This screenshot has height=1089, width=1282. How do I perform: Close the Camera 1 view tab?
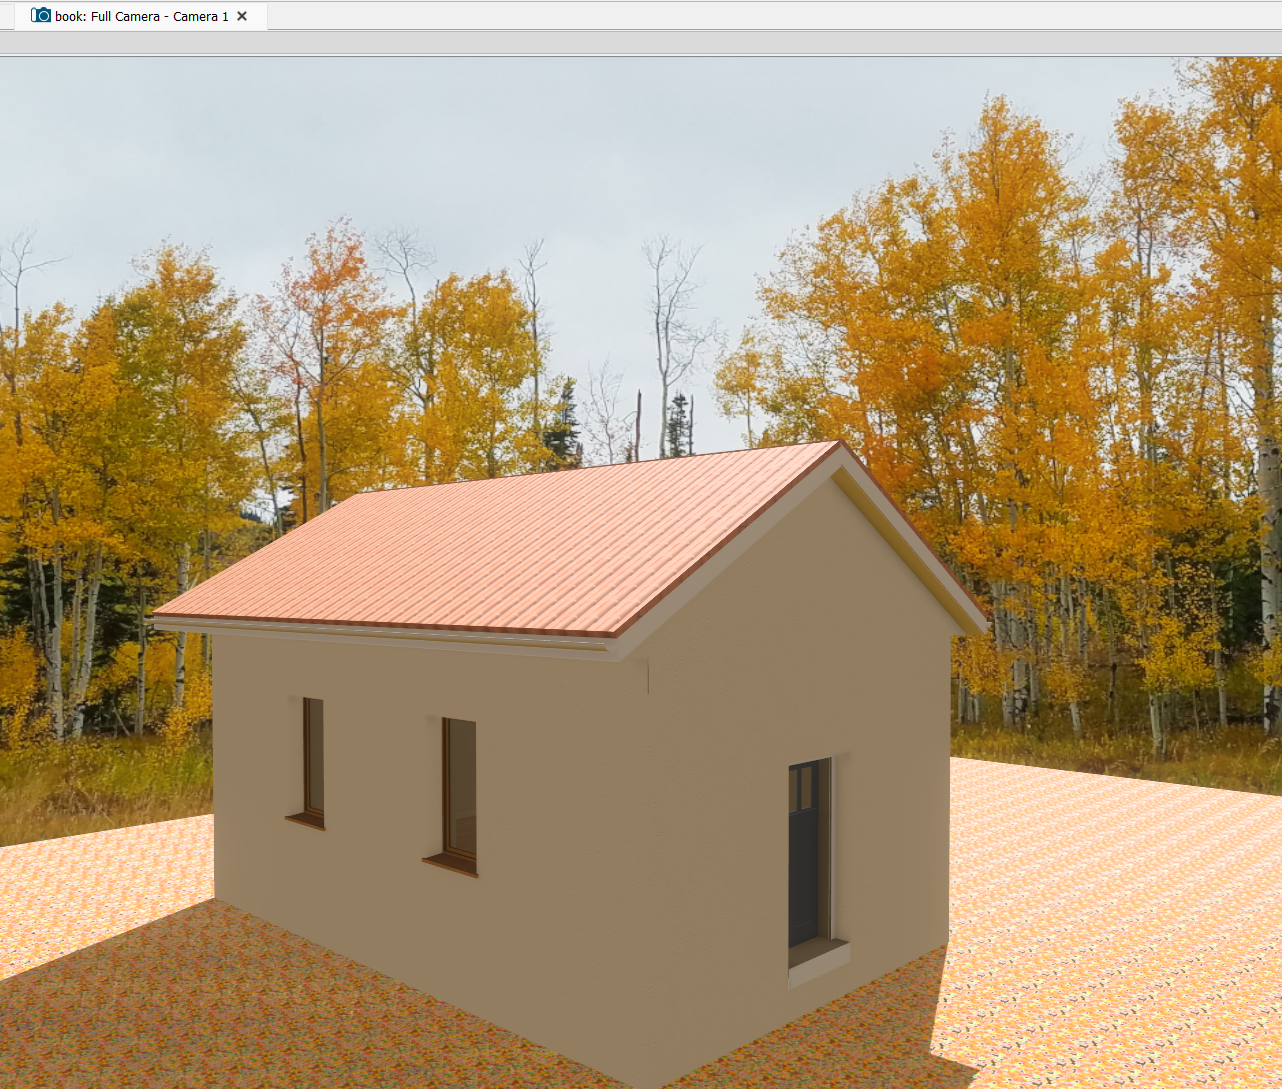point(242,16)
